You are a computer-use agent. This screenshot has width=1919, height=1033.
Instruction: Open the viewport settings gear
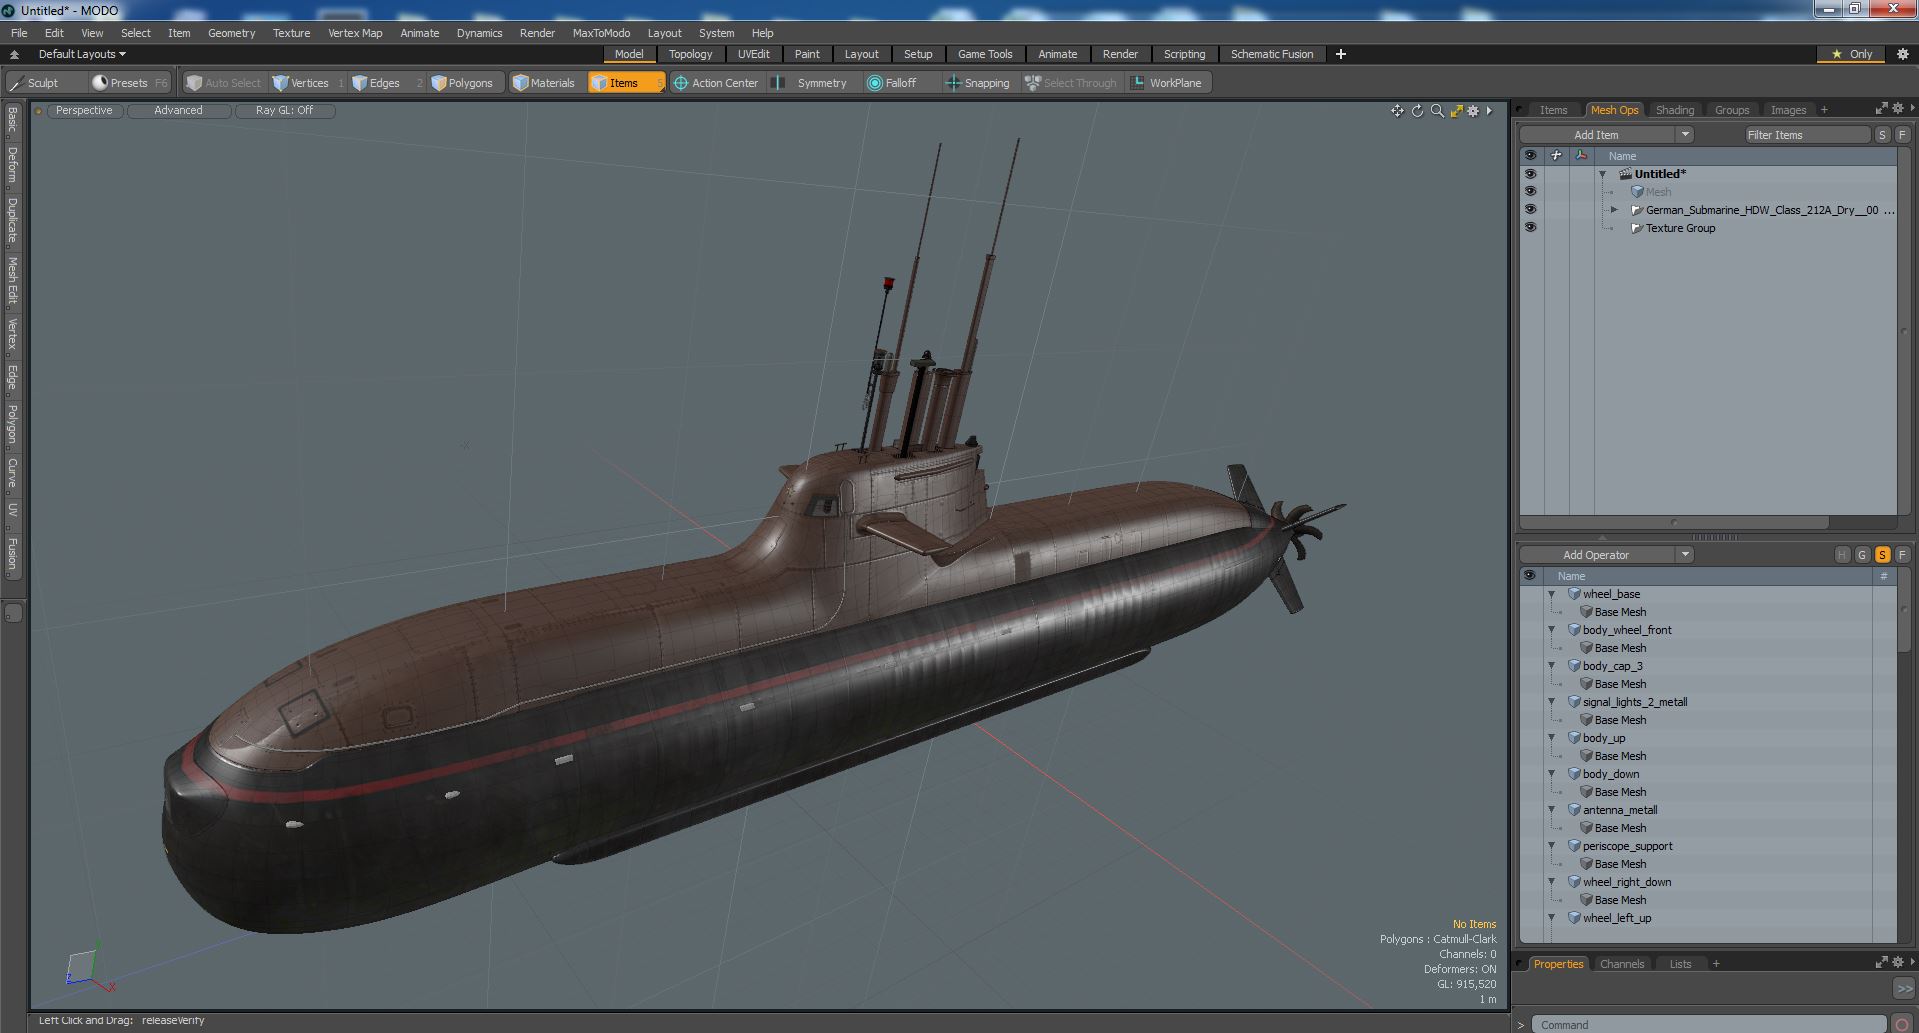tap(1473, 111)
